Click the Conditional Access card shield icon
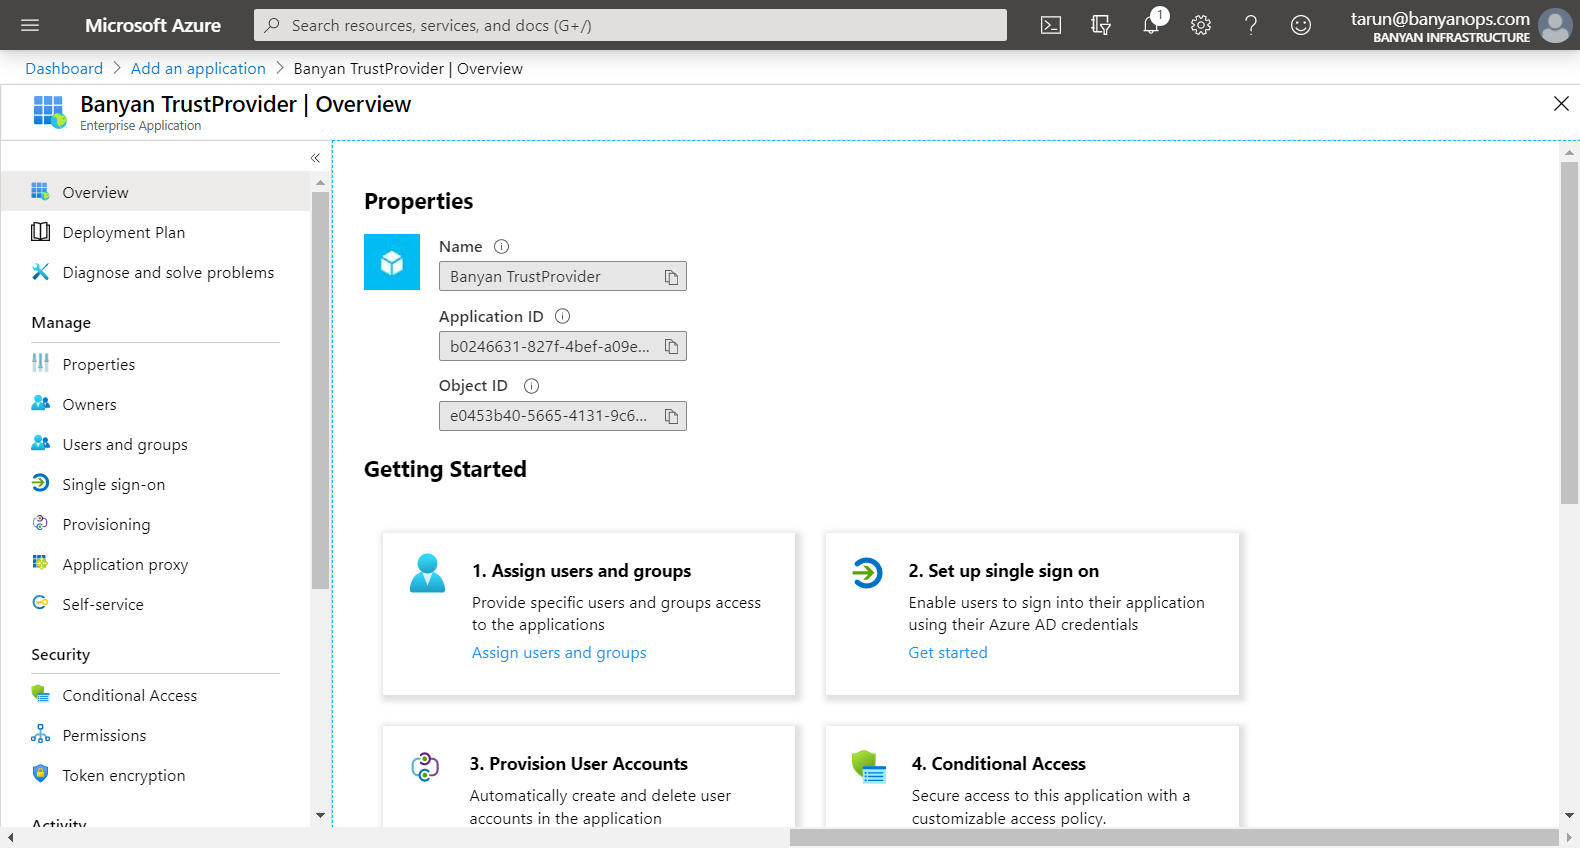Screen dimensions: 1580x848 [x=869, y=767]
